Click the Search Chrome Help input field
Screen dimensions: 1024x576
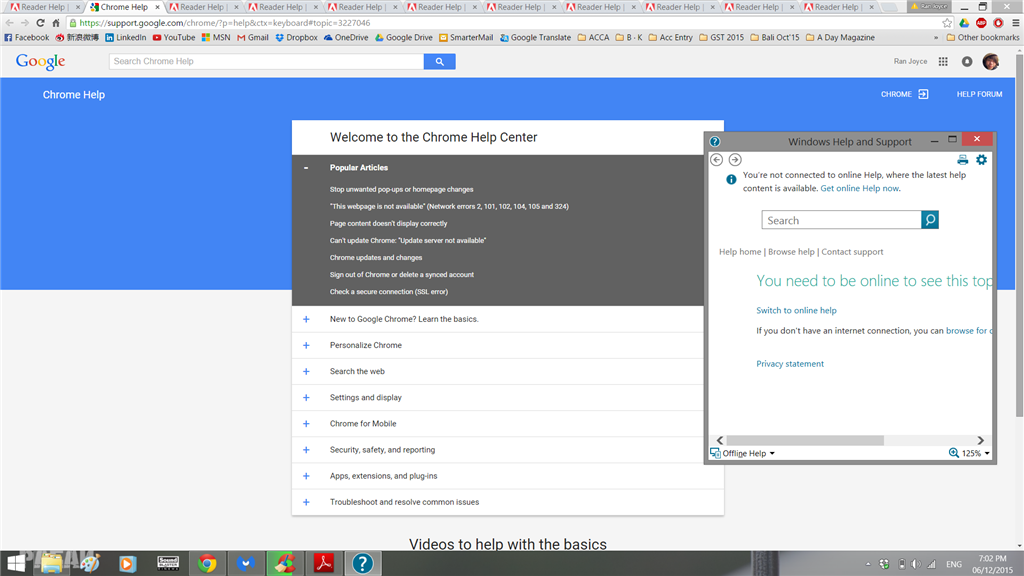click(x=266, y=61)
